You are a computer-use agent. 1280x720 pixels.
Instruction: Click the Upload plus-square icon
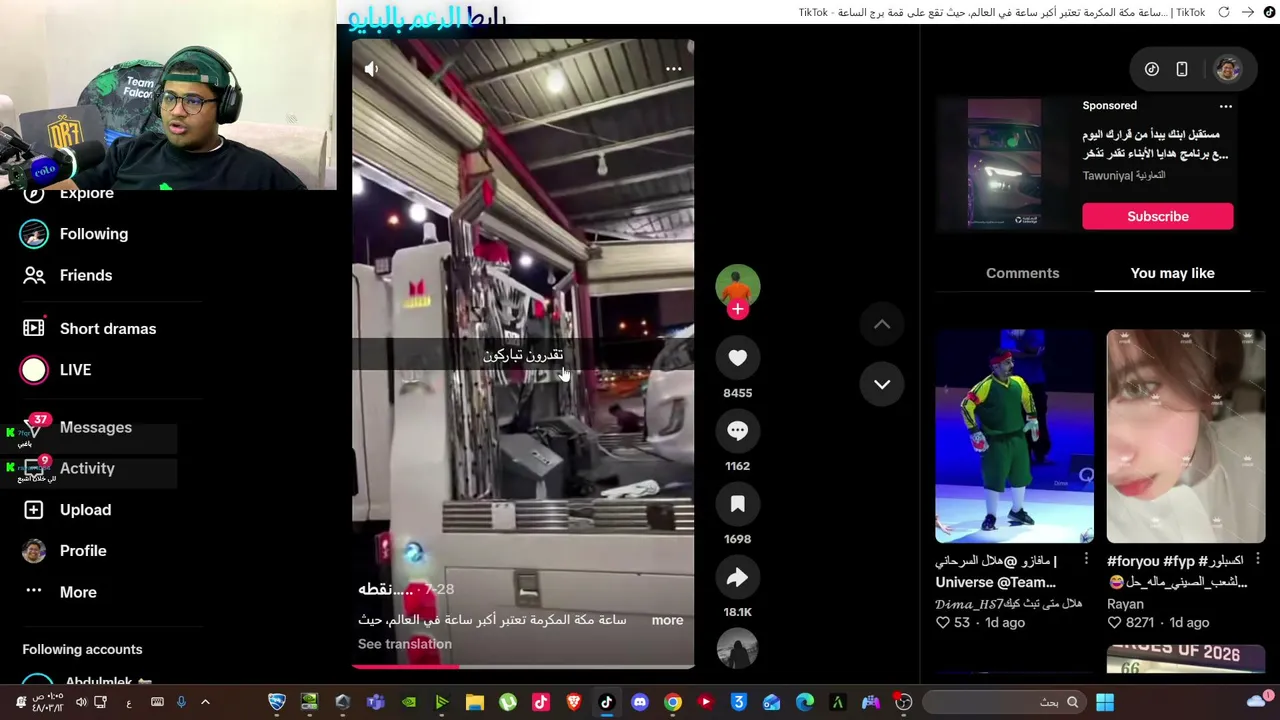coord(34,510)
